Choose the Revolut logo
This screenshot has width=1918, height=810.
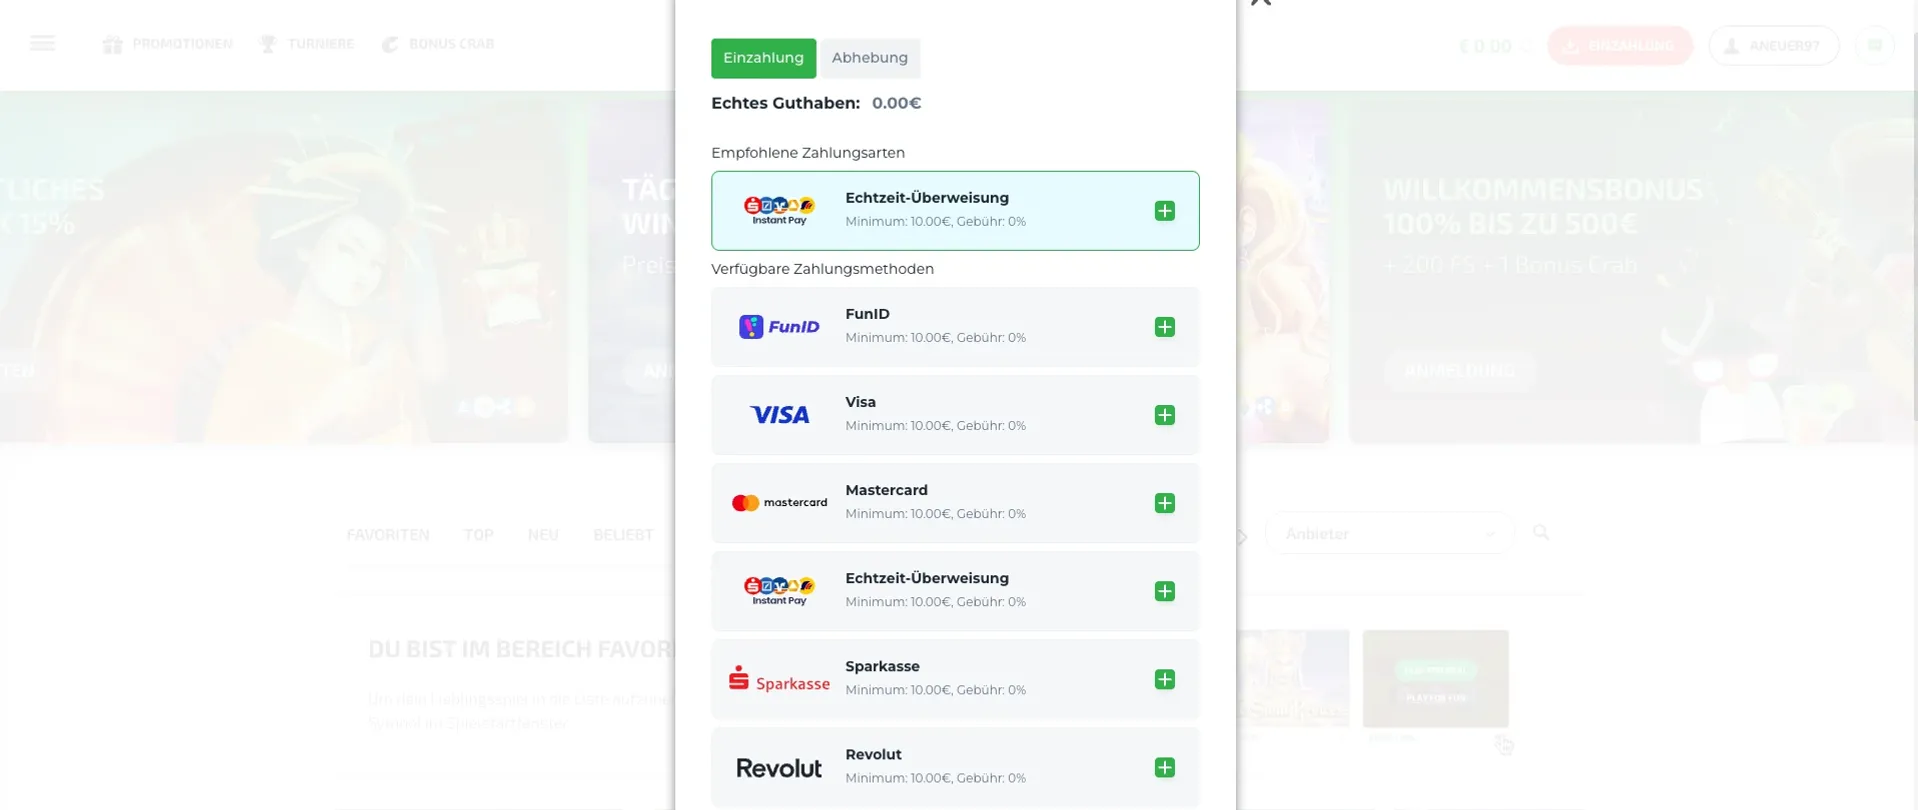tap(779, 768)
